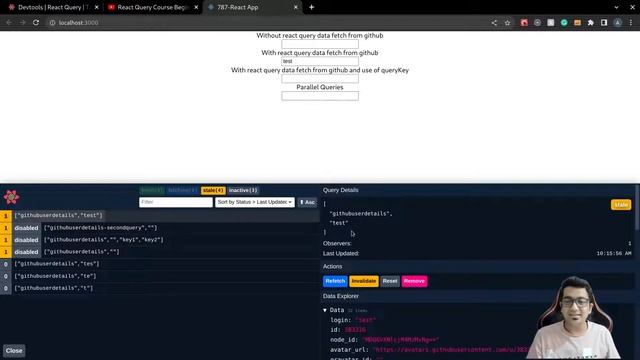Image resolution: width=640 pixels, height=360 pixels.
Task: Click the Remove action button
Action: tap(414, 281)
